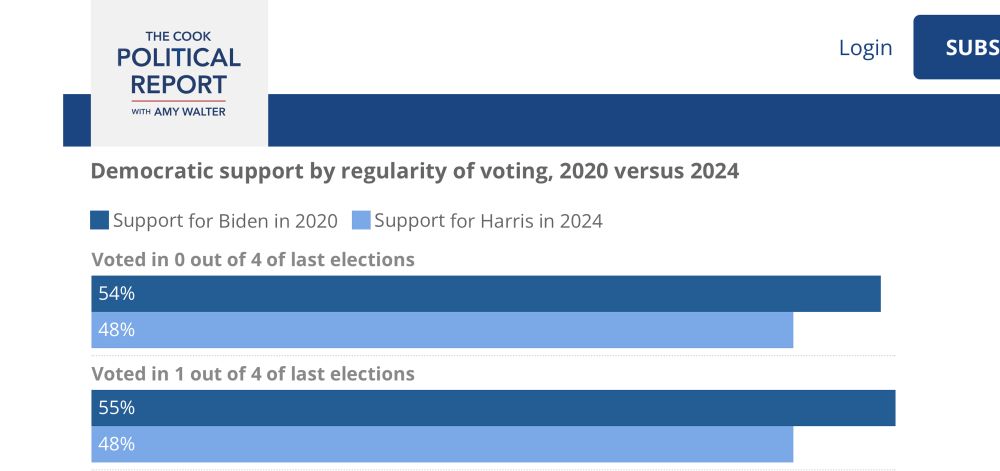This screenshot has width=1000, height=471.
Task: Click the 48% Harris bar for 1 of 4
Action: pos(442,444)
